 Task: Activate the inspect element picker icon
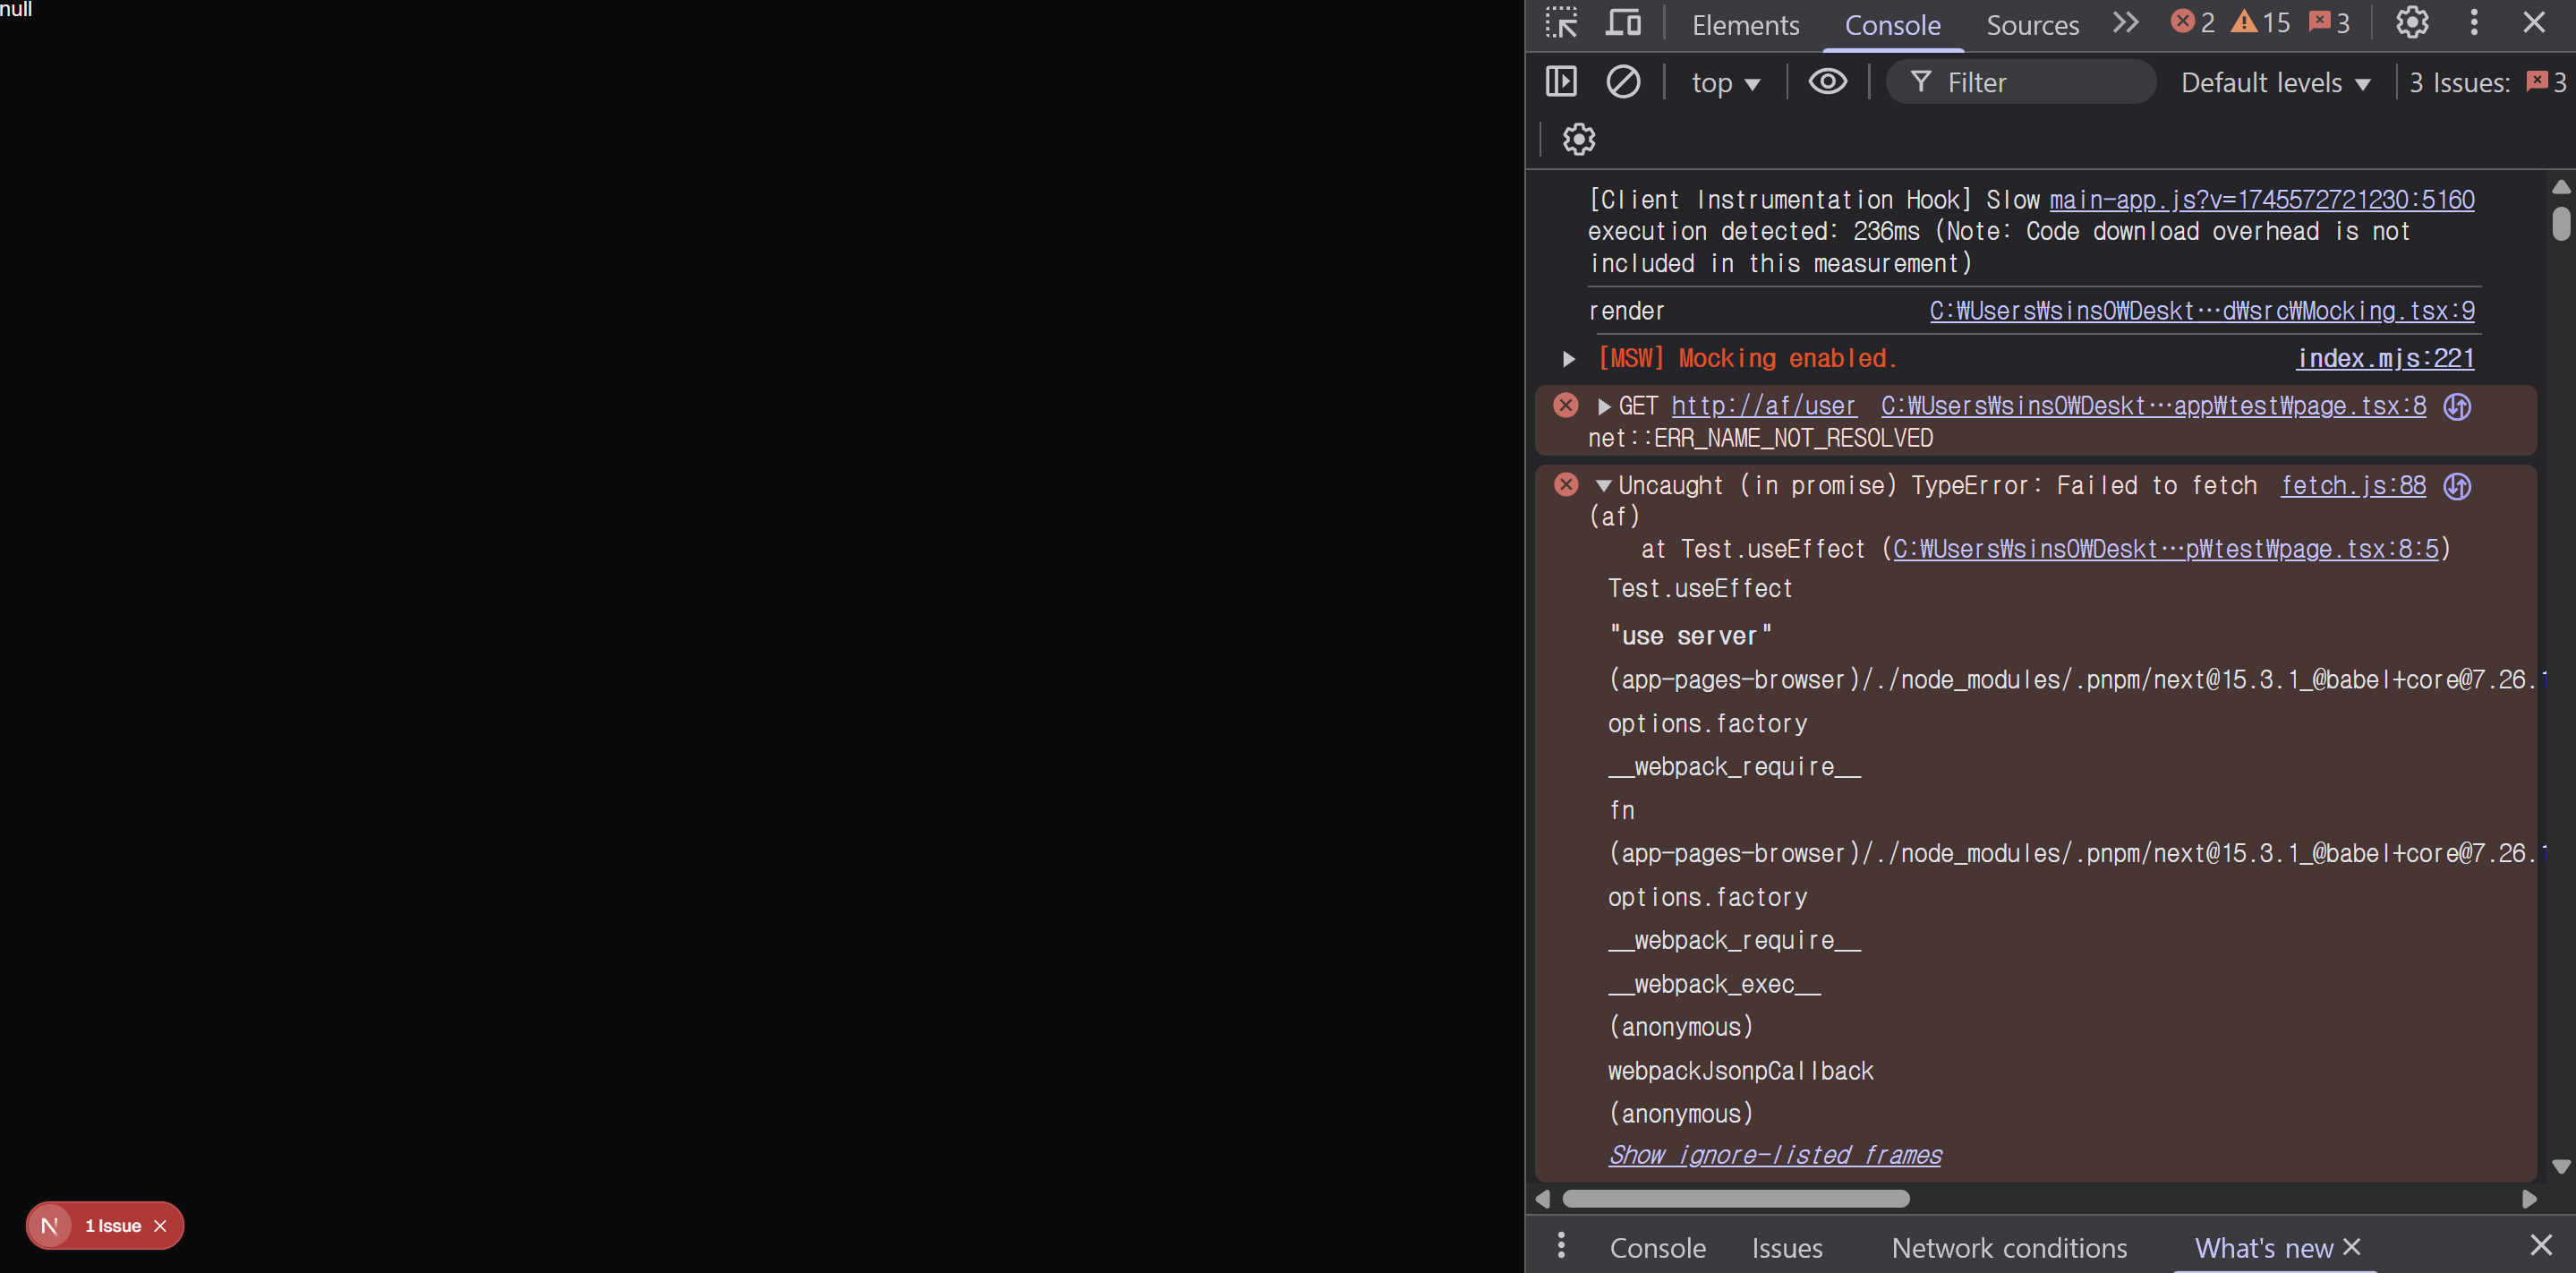[x=1560, y=23]
